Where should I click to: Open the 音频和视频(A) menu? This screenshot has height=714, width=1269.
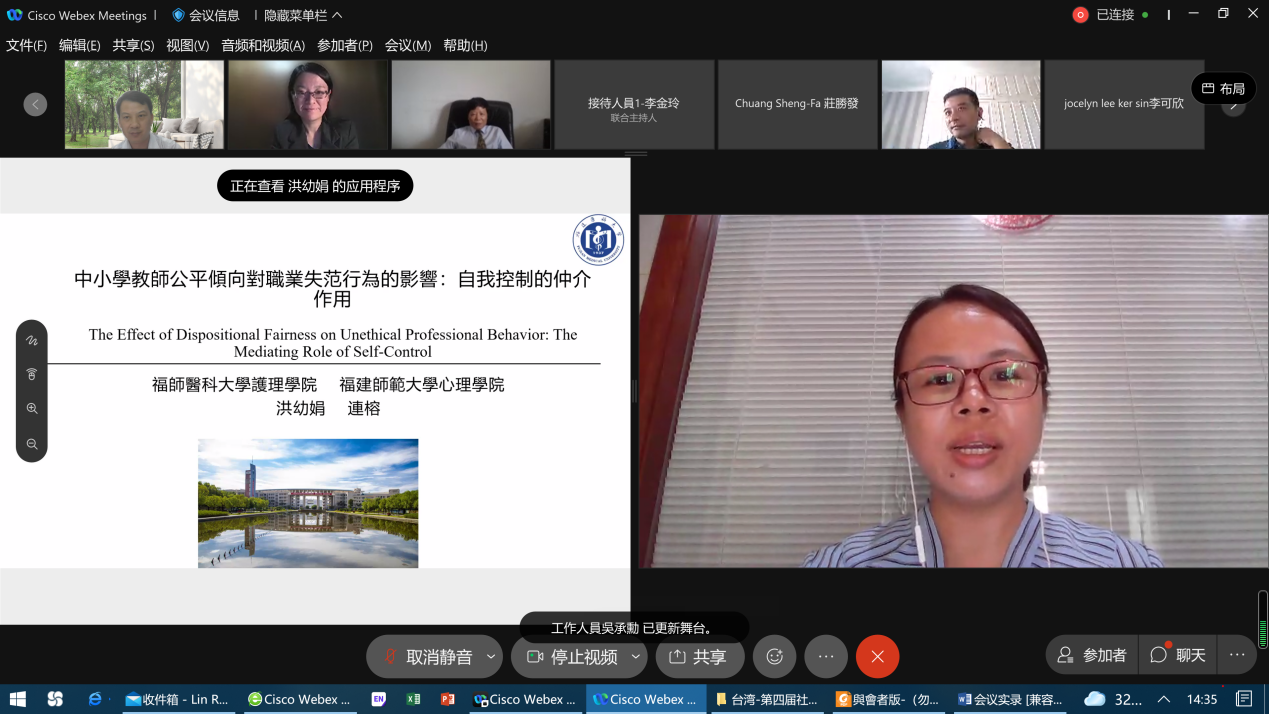point(263,45)
